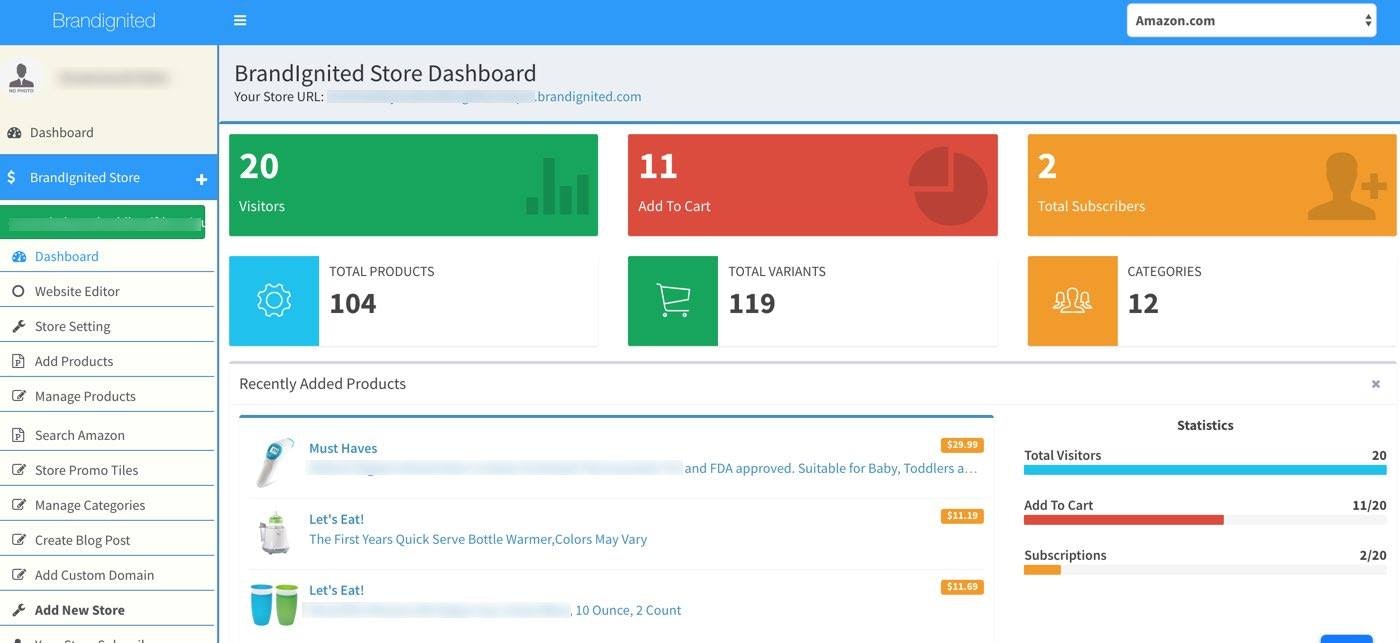Click the circle icon beside Website Editor
This screenshot has width=1400, height=643.
[18, 291]
